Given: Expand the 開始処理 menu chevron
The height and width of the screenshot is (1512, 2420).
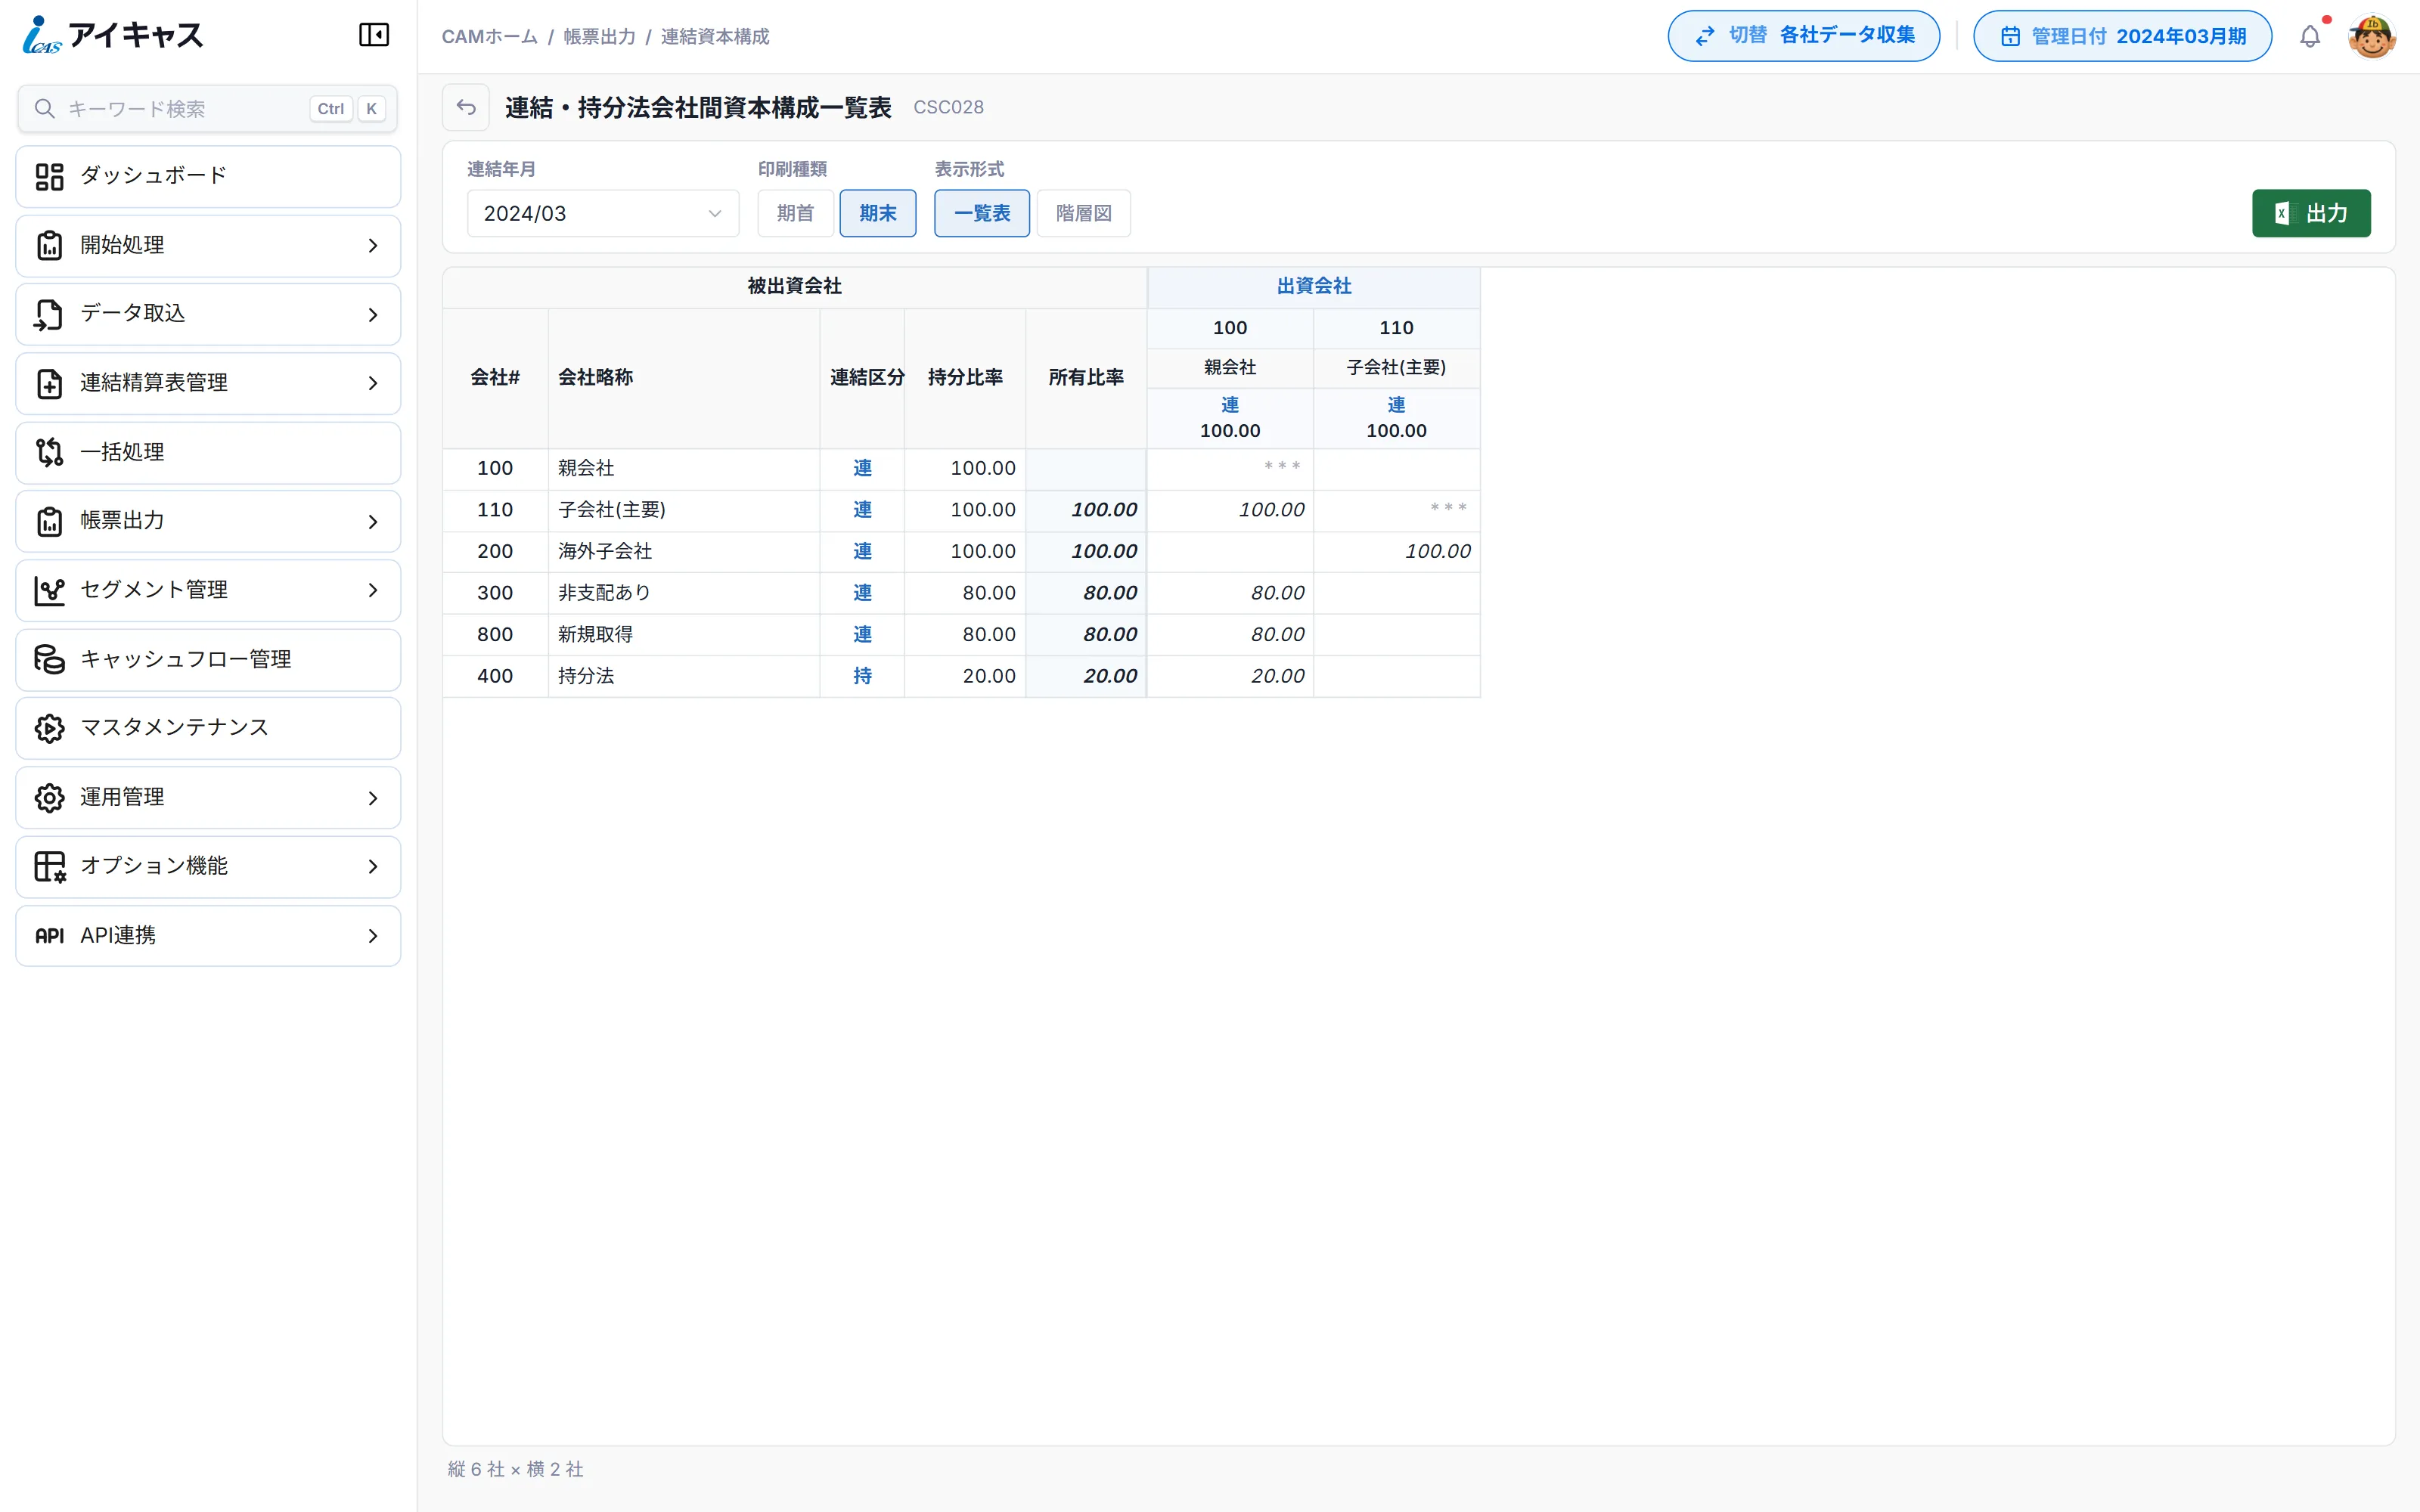Looking at the screenshot, I should click(x=373, y=246).
